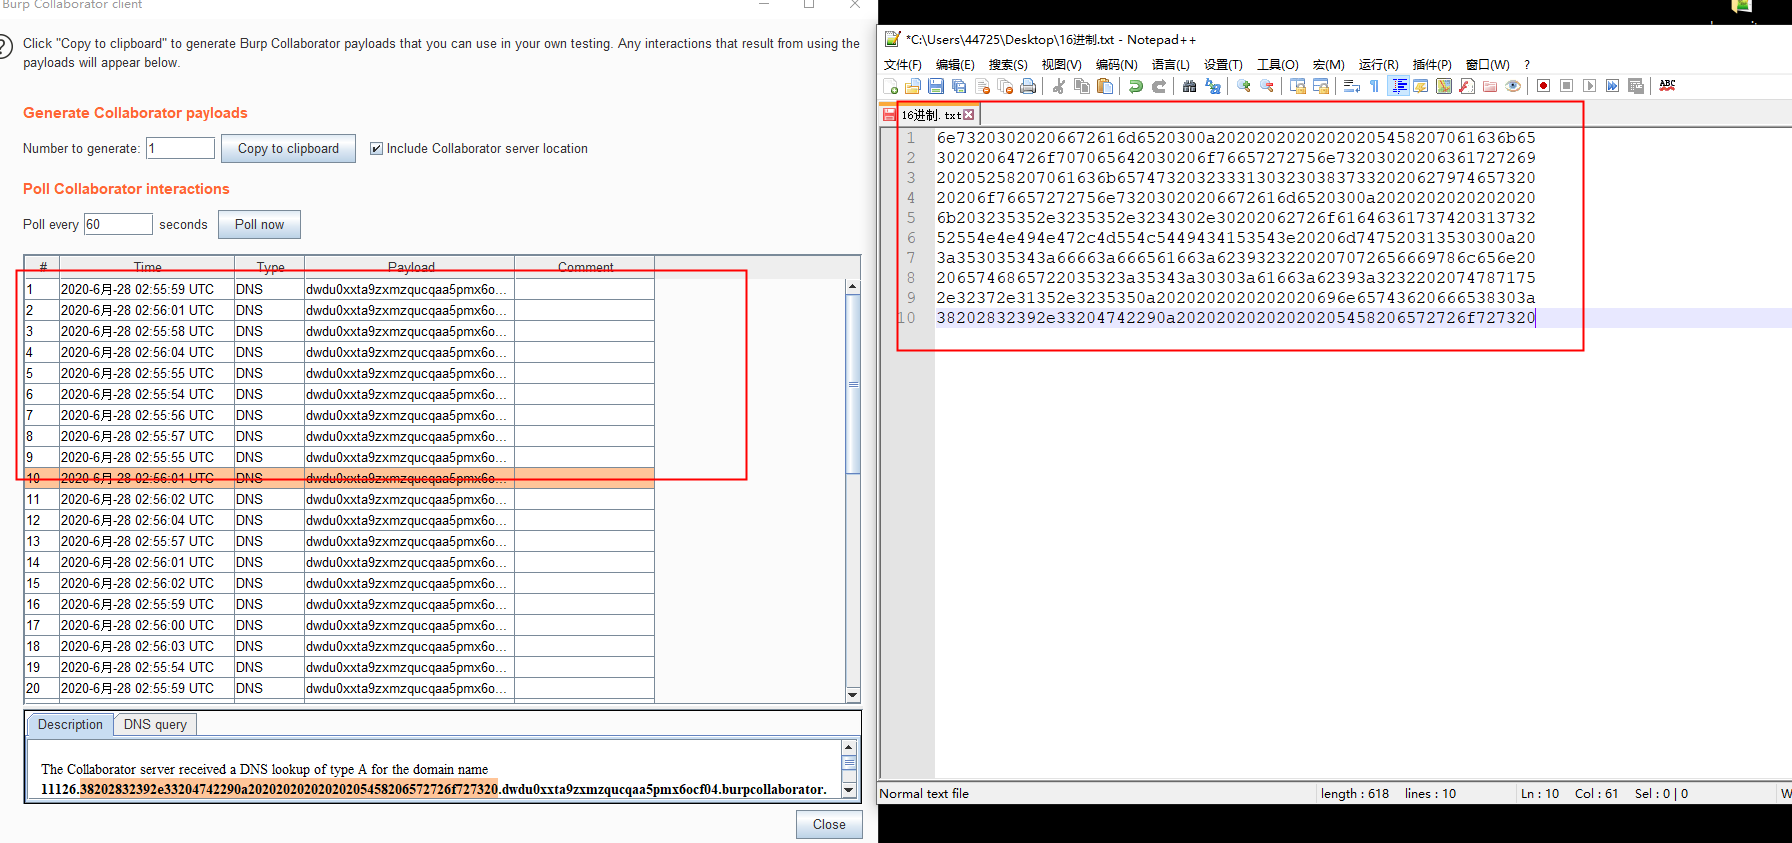Screen dimensions: 1792x843
Task: Select interaction row 1 at 02:55:59 UTC
Action: point(339,290)
